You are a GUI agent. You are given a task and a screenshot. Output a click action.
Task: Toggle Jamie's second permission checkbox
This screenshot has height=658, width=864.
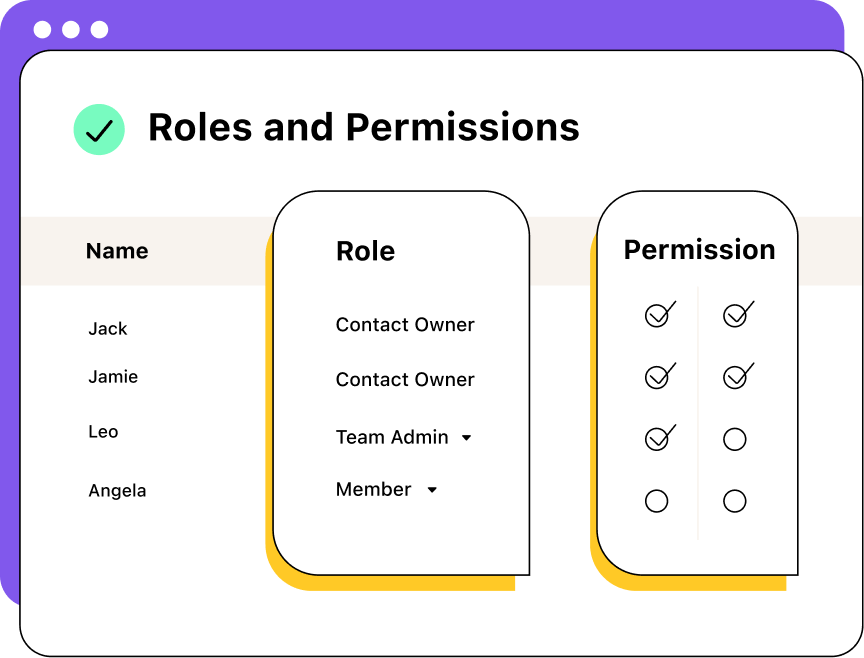click(735, 377)
